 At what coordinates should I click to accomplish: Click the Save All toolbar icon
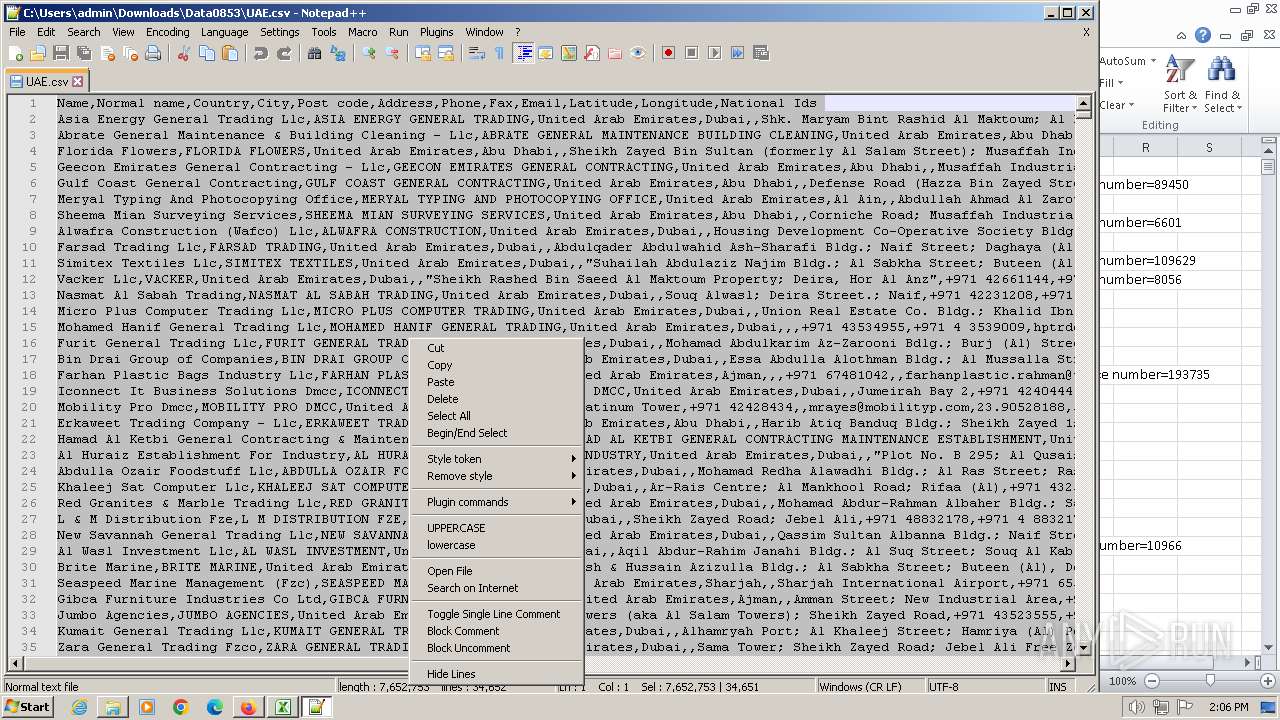[x=84, y=53]
